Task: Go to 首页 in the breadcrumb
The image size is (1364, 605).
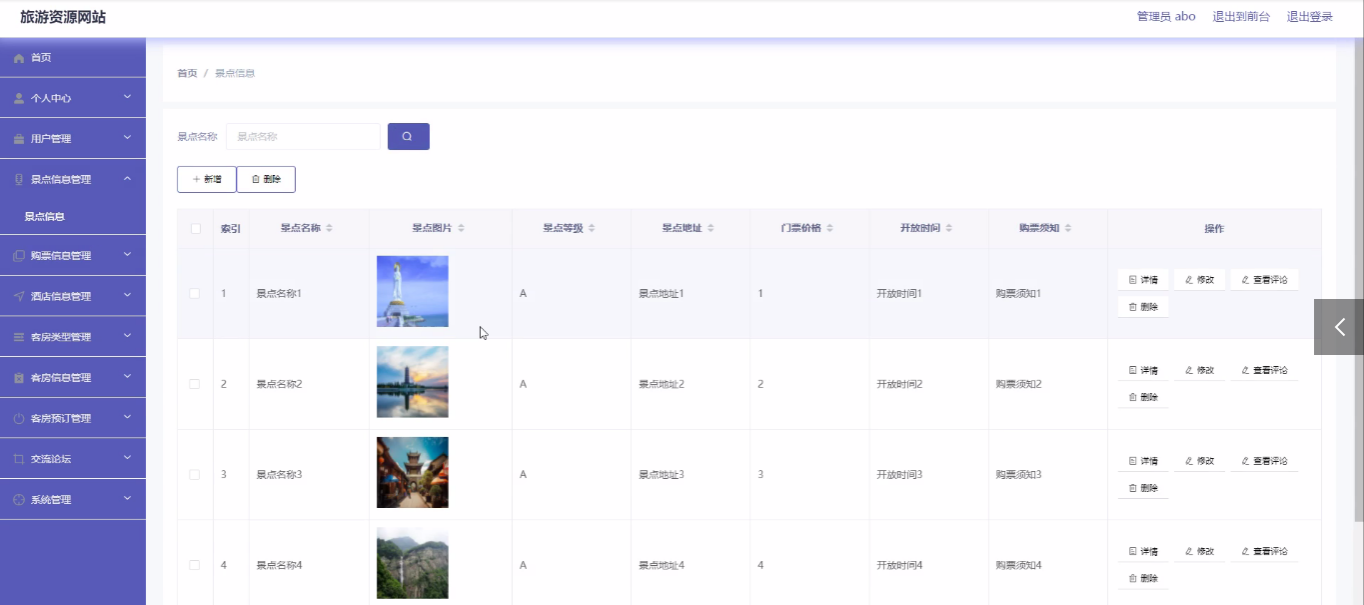Action: pyautogui.click(x=187, y=74)
